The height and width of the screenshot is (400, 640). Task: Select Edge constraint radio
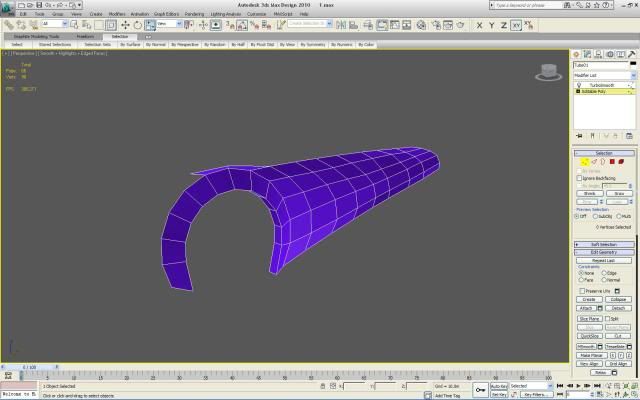[x=604, y=273]
